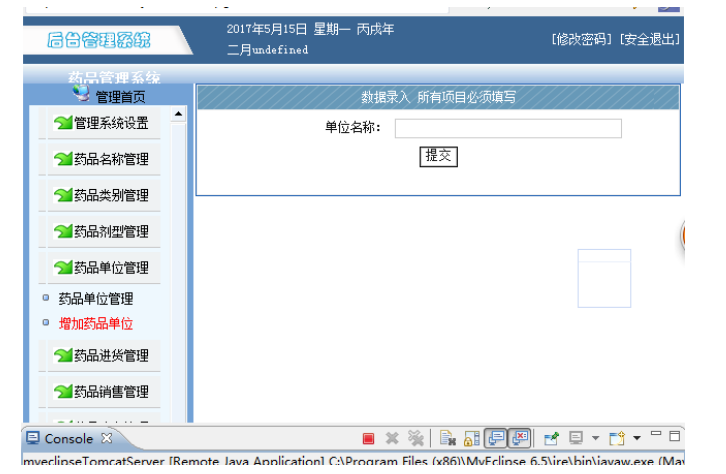Select the Console tab

(x=69, y=438)
